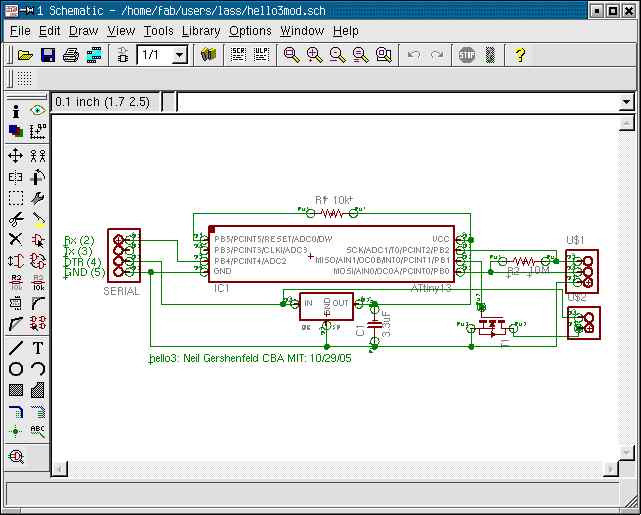
Task: Print the schematic via the printer icon
Action: [71, 55]
